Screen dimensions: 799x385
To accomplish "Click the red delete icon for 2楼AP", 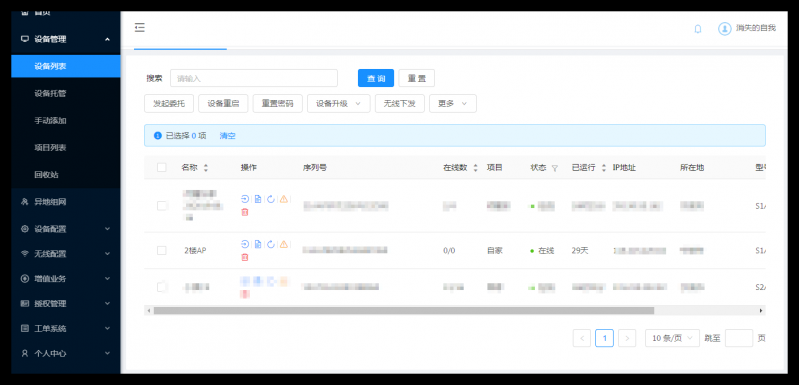I will pos(245,258).
